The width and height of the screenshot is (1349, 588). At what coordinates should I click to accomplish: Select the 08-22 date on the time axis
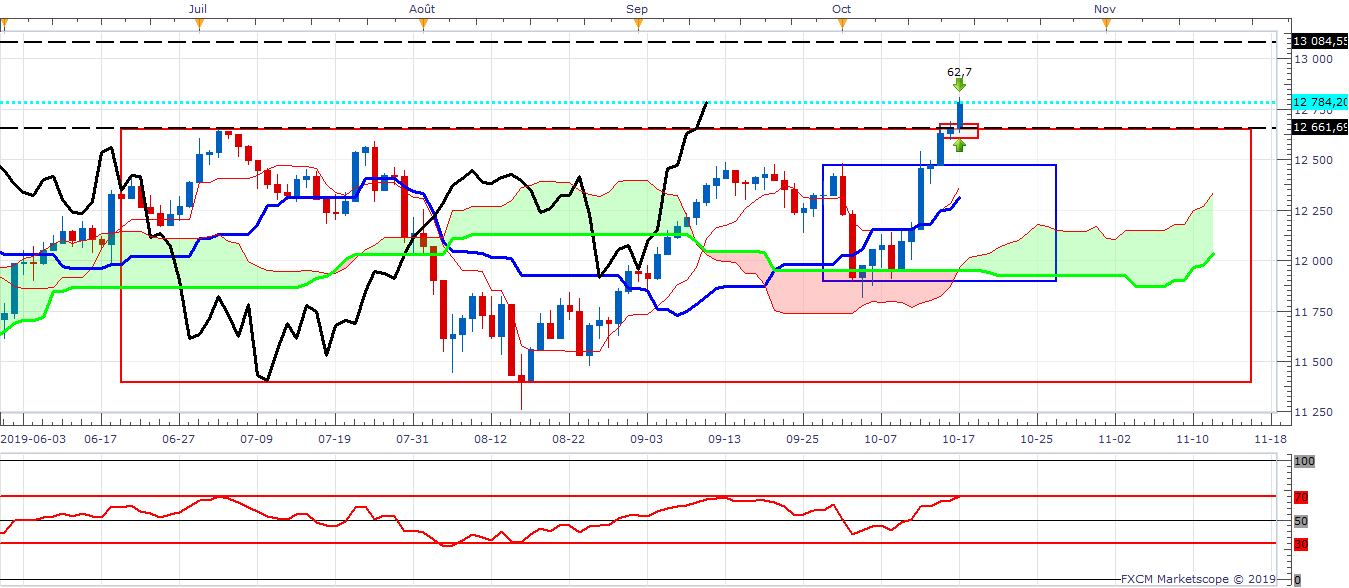[568, 438]
